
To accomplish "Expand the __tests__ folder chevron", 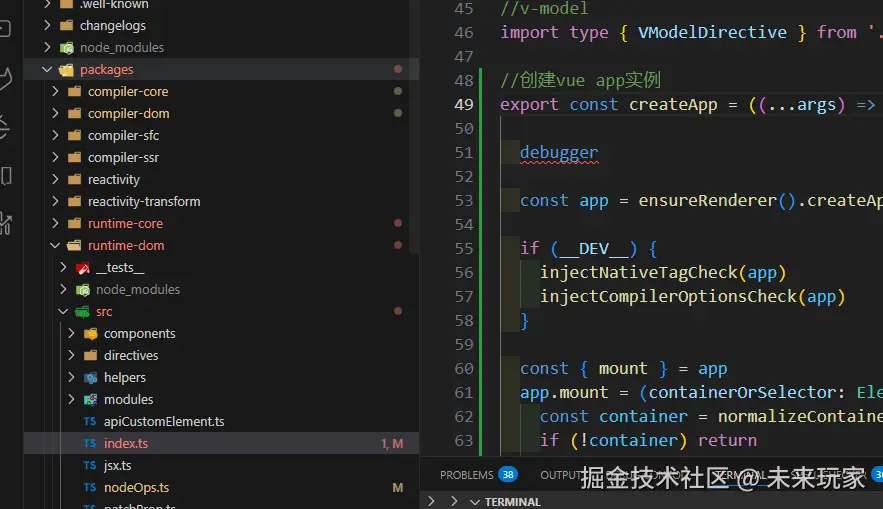I will [x=63, y=267].
